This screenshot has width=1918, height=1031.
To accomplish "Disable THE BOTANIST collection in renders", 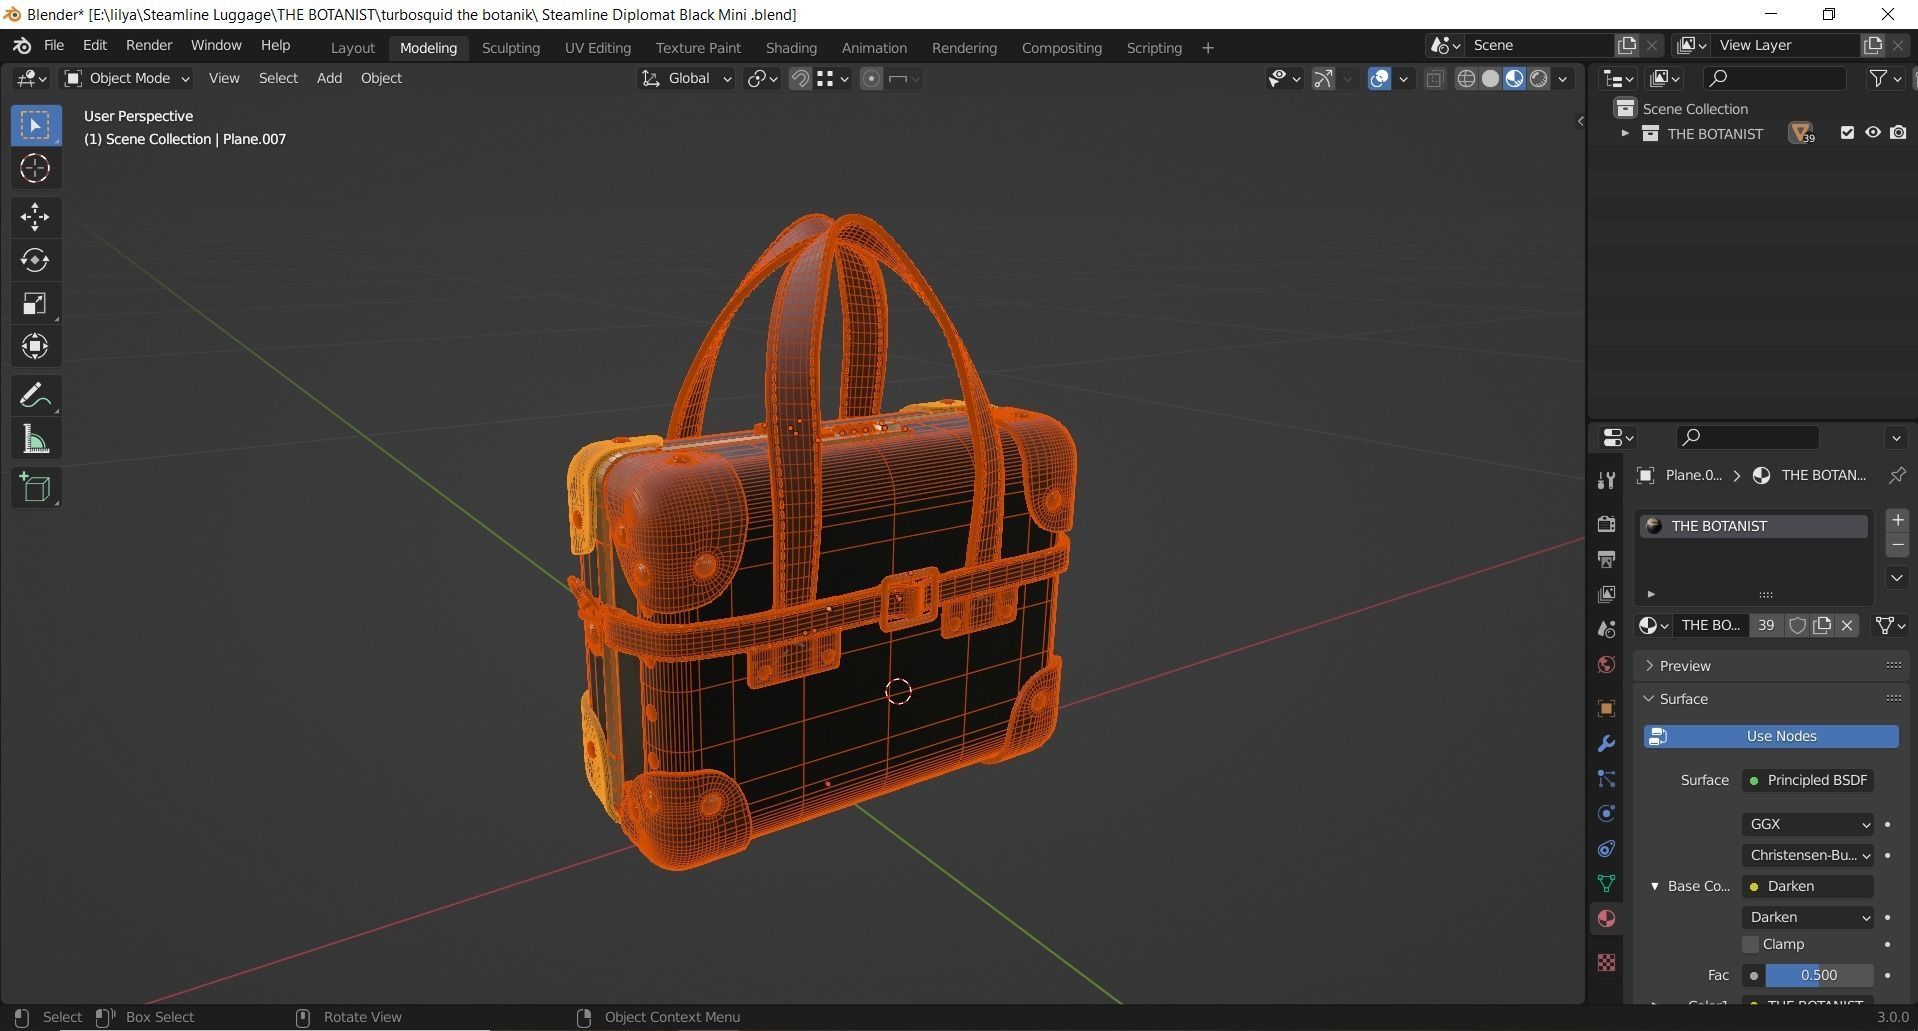I will click(x=1898, y=133).
